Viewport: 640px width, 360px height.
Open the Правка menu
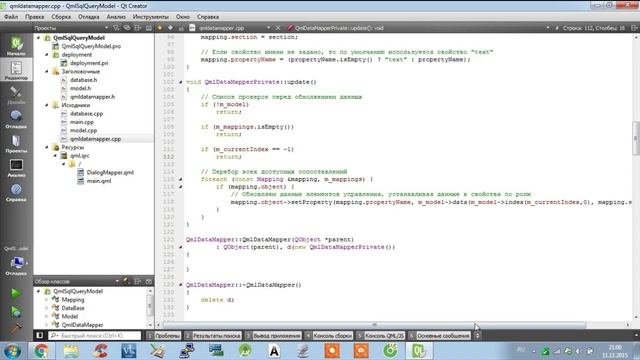point(34,17)
